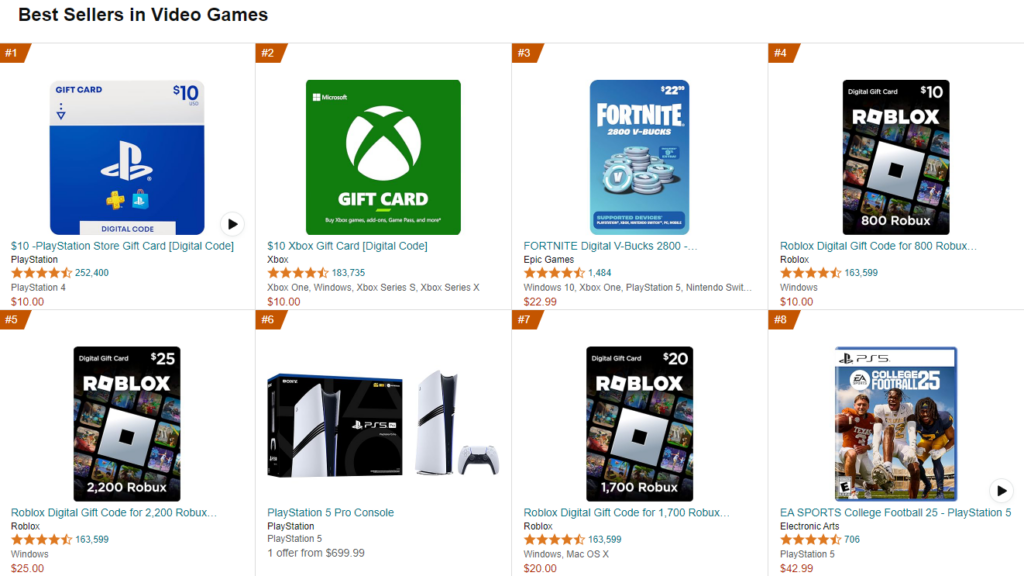This screenshot has height=576, width=1024.
Task: Click the College Football 25 cover art
Action: (895, 423)
